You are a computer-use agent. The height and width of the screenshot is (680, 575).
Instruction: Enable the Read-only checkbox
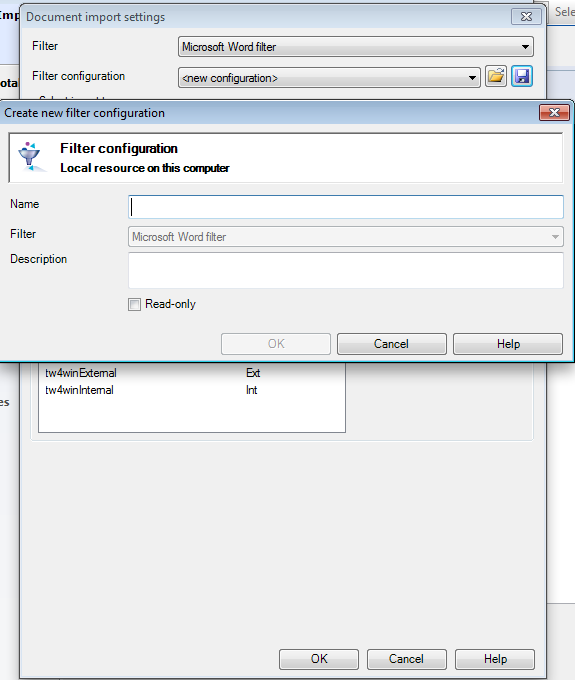pyautogui.click(x=134, y=304)
